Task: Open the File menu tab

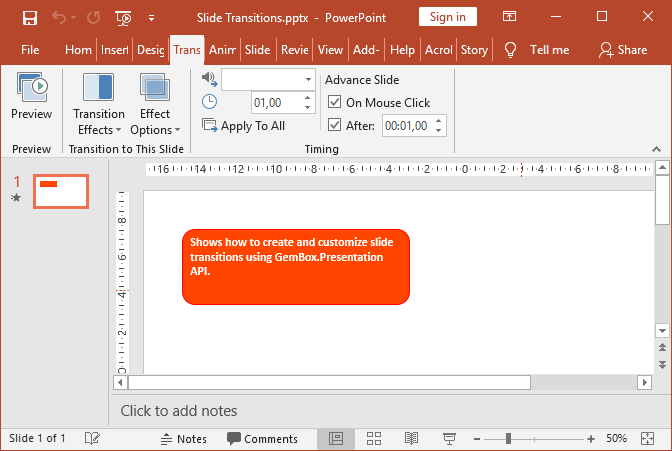Action: point(30,50)
